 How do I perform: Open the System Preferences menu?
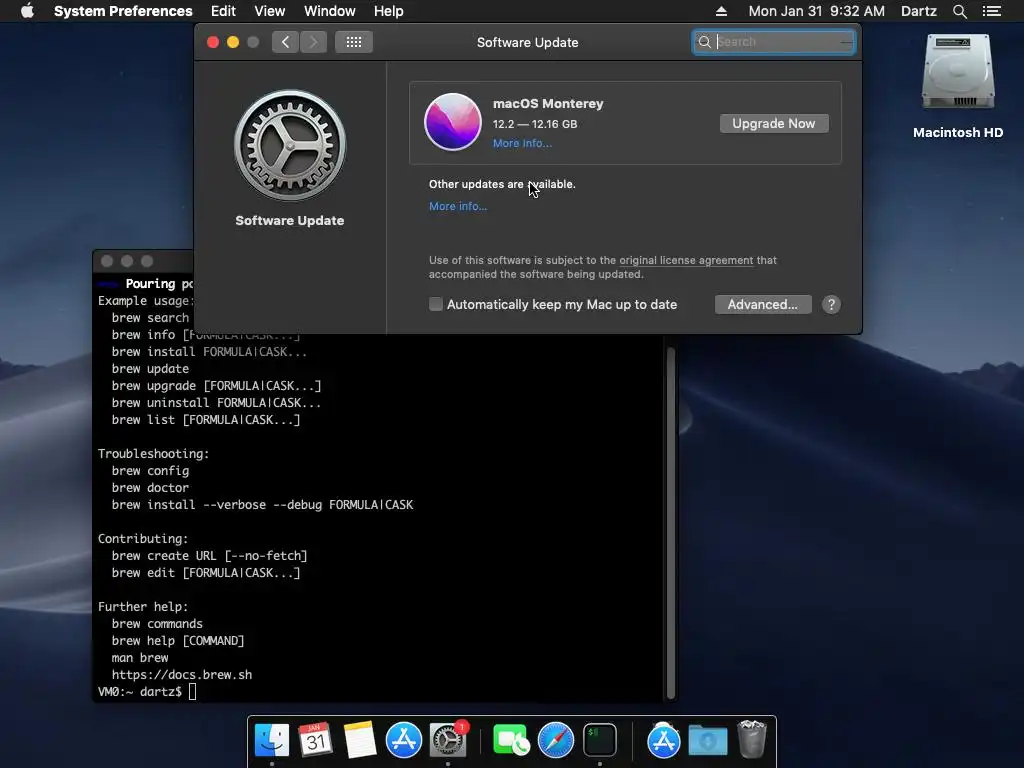[x=123, y=11]
